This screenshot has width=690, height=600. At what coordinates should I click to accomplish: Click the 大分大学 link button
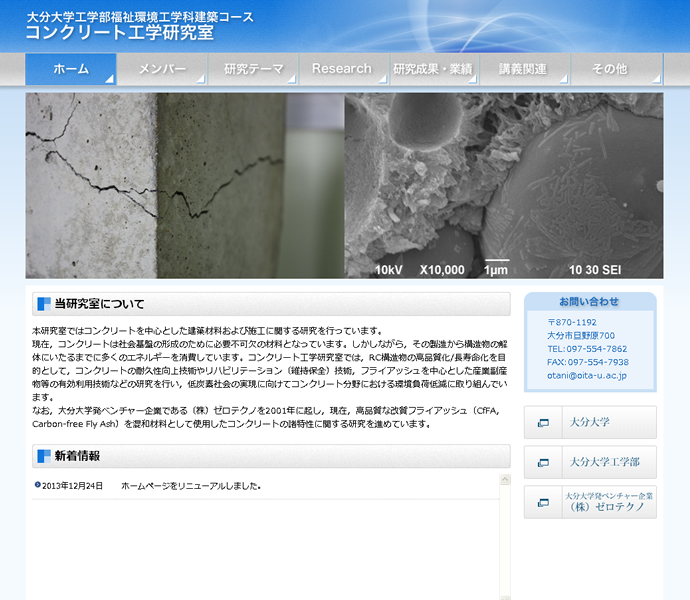click(x=590, y=422)
